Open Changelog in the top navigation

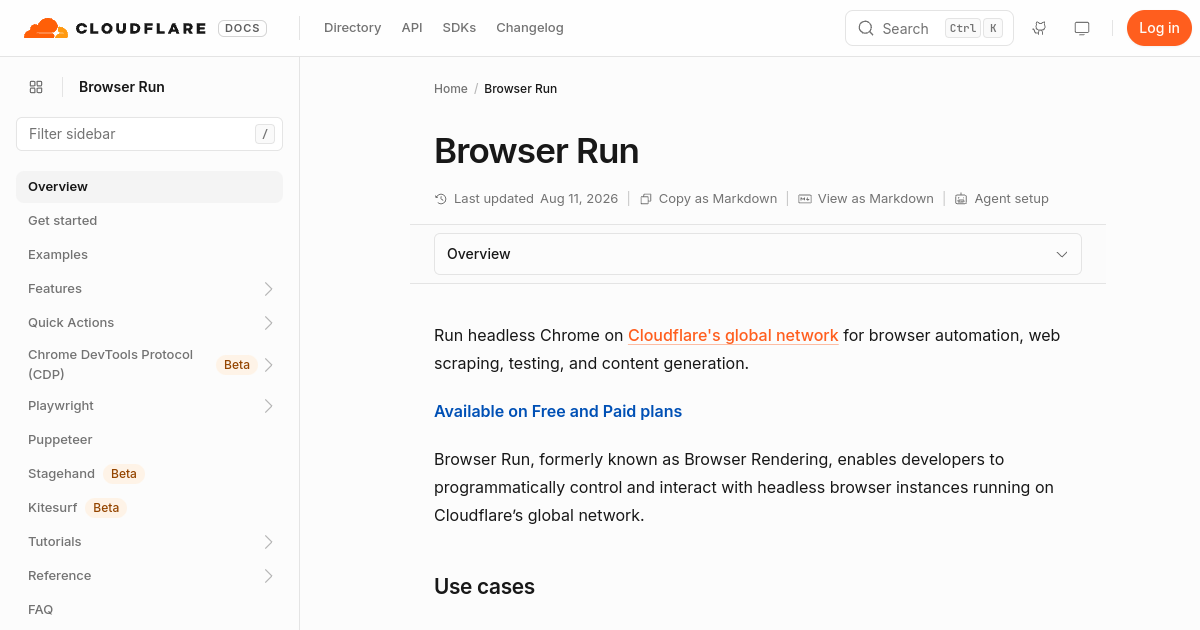pyautogui.click(x=530, y=28)
